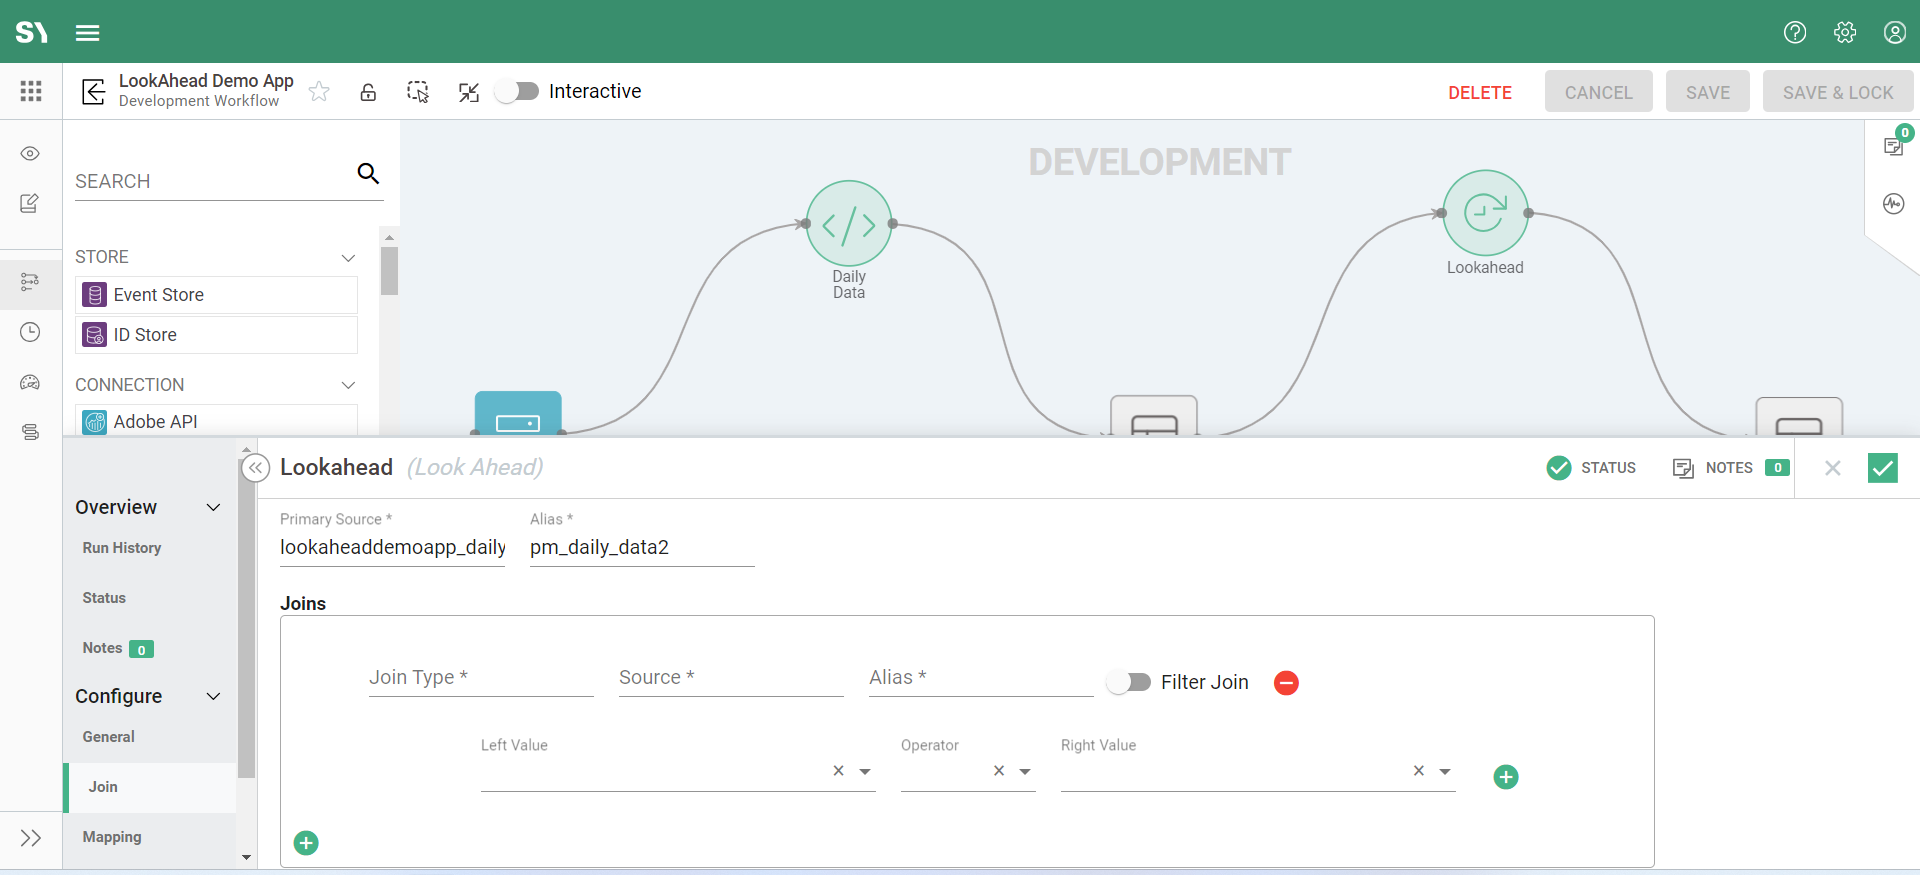Enable the Filter Join toggle
Viewport: 1920px width, 875px height.
(x=1129, y=682)
